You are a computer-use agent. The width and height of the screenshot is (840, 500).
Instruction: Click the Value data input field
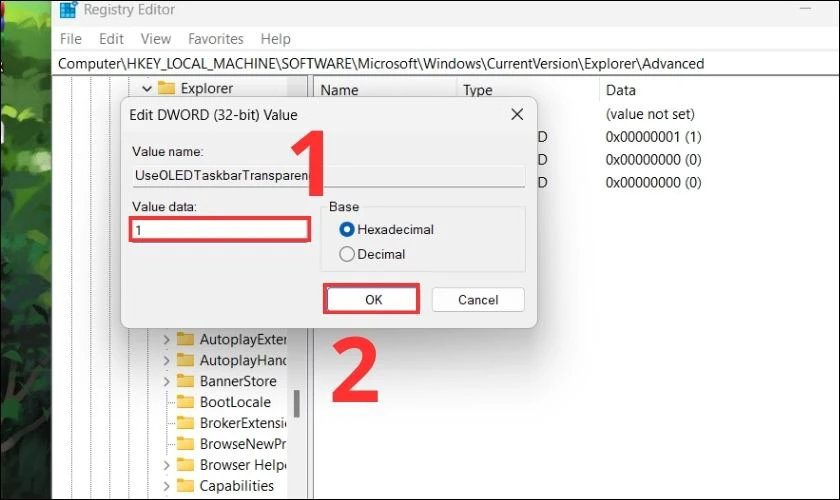[220, 230]
